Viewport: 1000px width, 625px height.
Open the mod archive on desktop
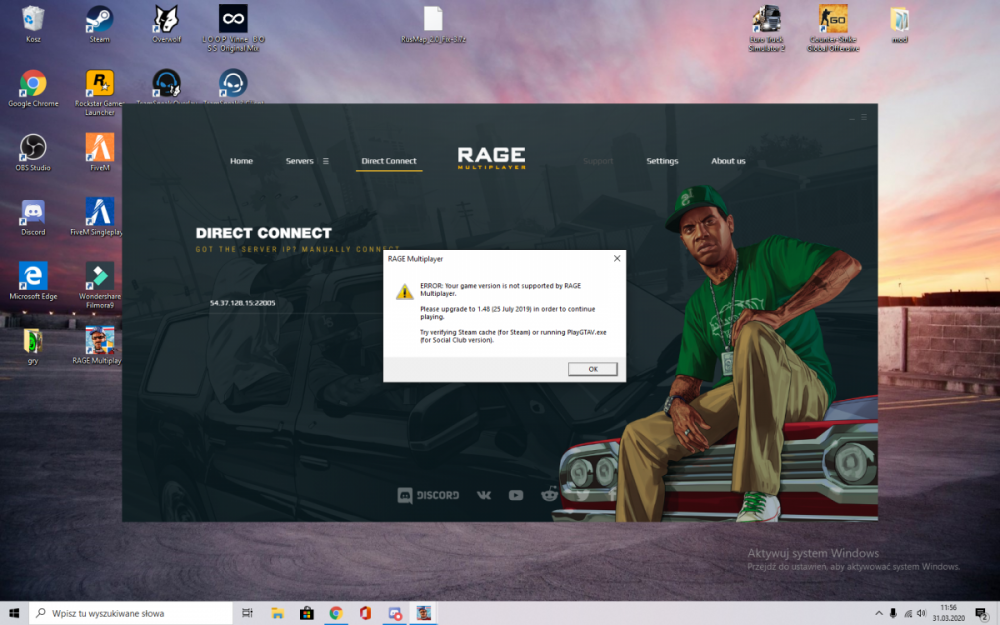[x=899, y=24]
